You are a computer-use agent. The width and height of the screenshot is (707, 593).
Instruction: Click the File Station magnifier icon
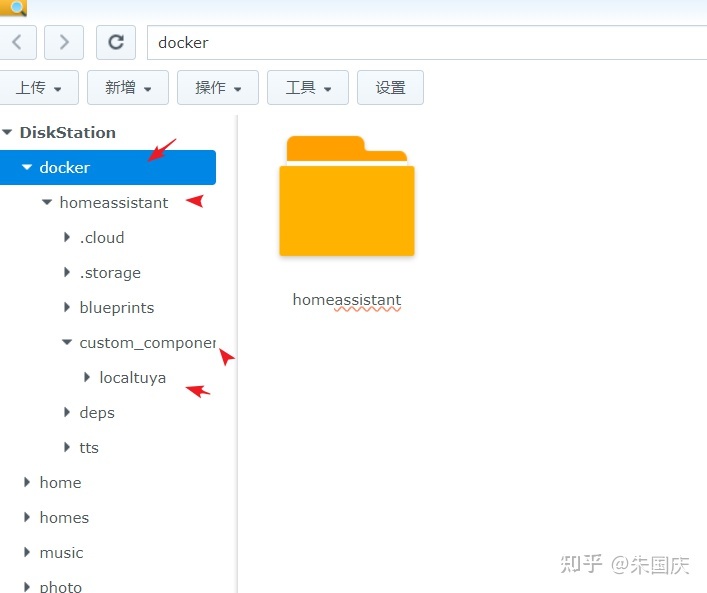tap(14, 7)
